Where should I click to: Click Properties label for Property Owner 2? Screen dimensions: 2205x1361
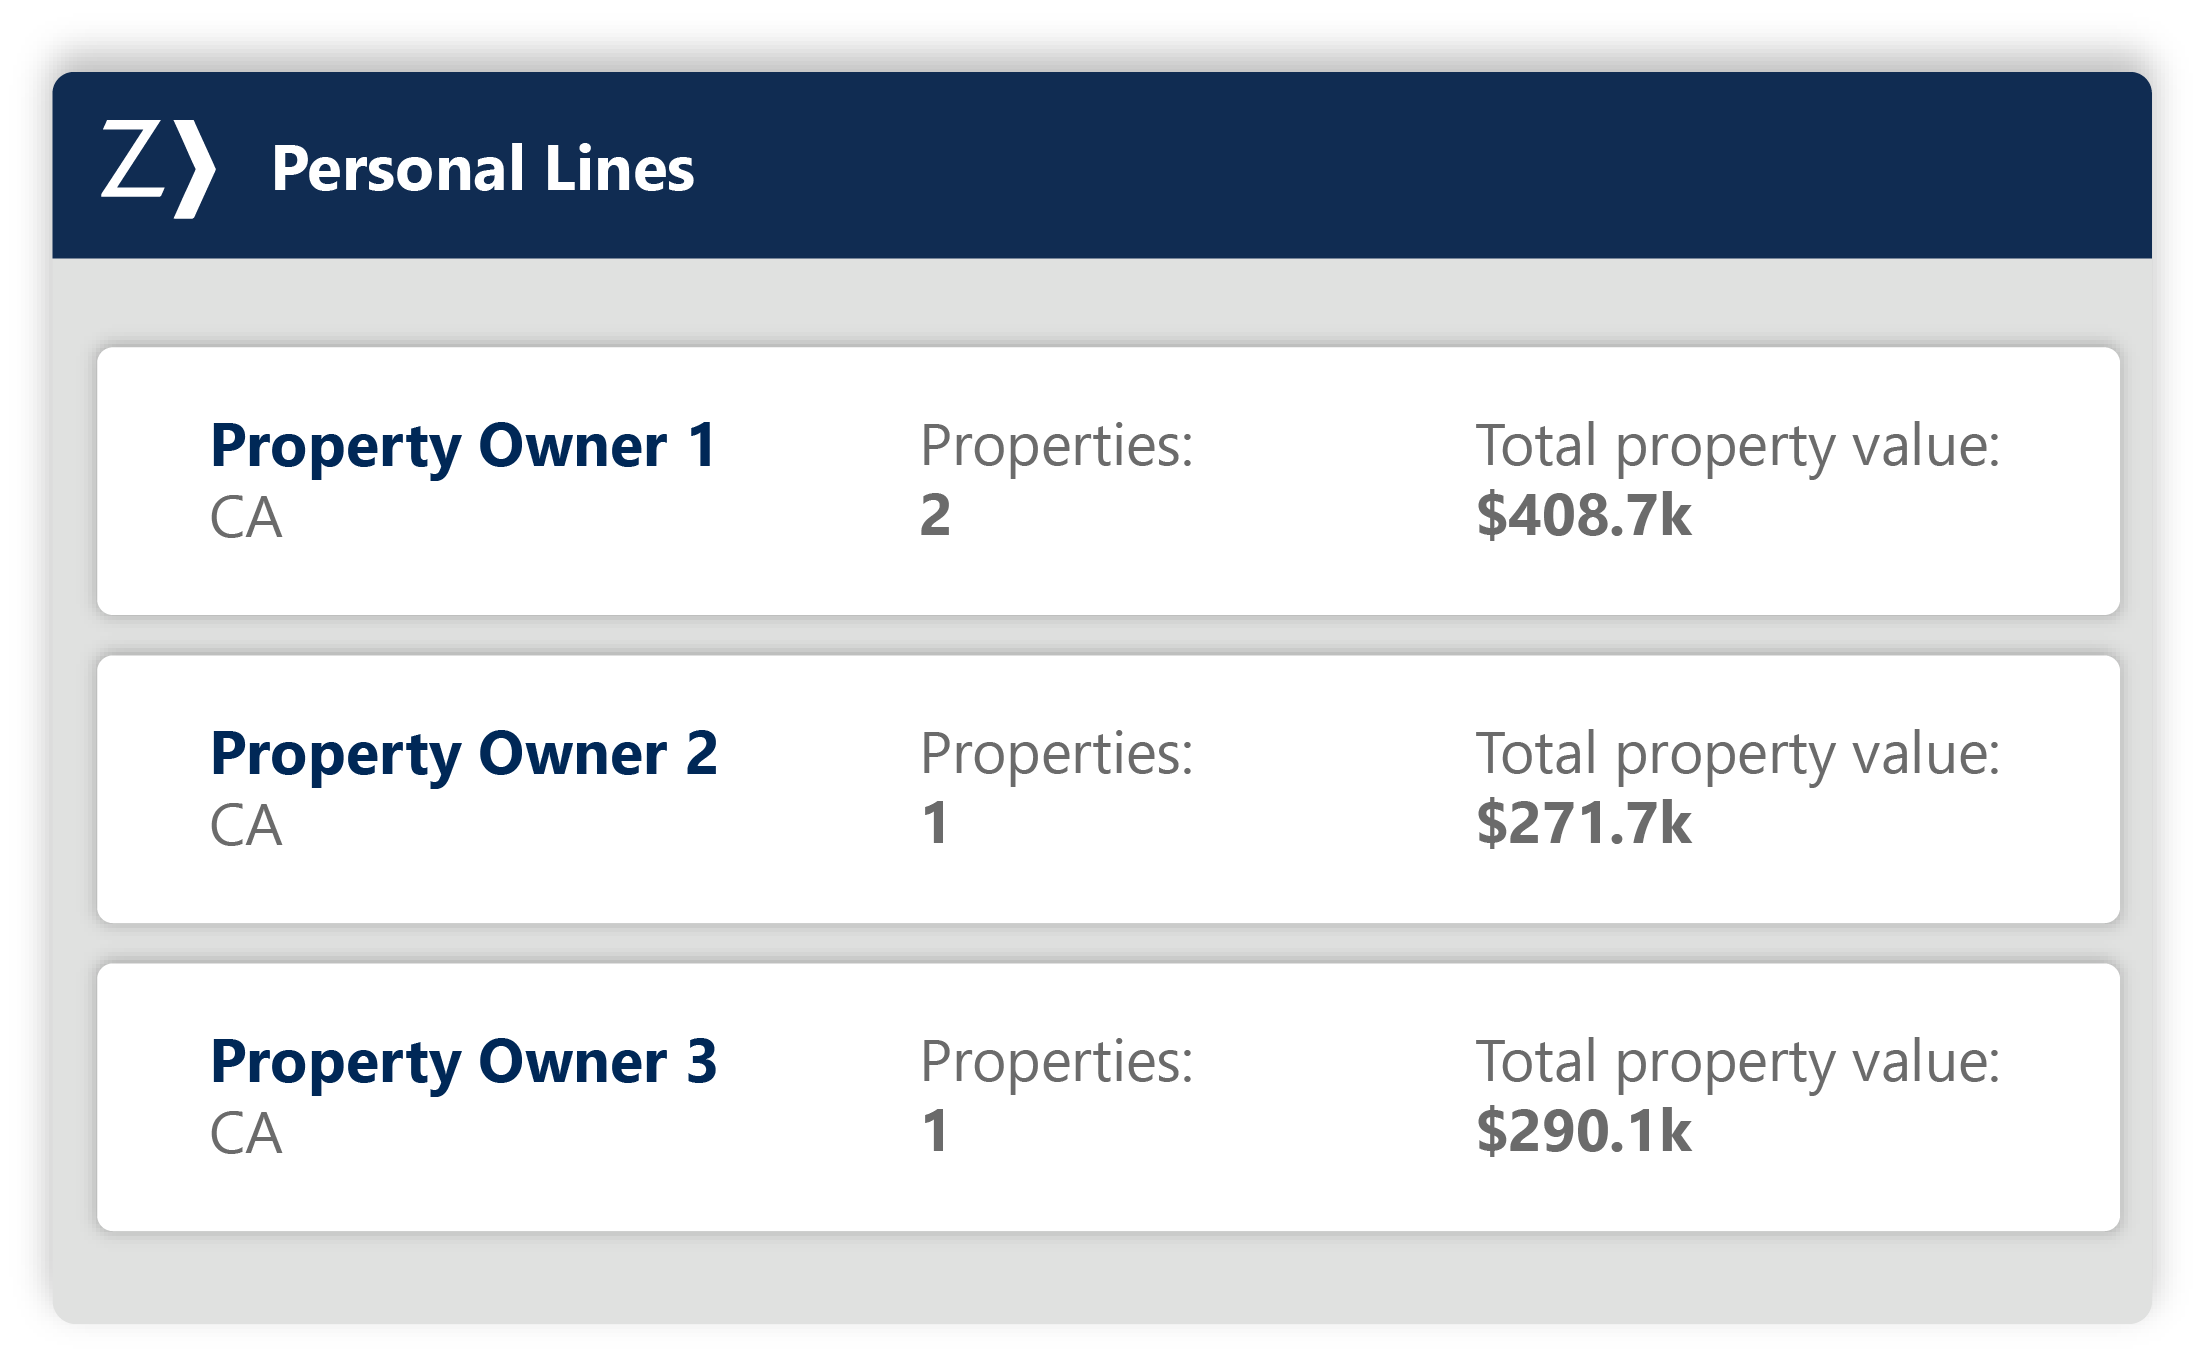(x=1056, y=753)
